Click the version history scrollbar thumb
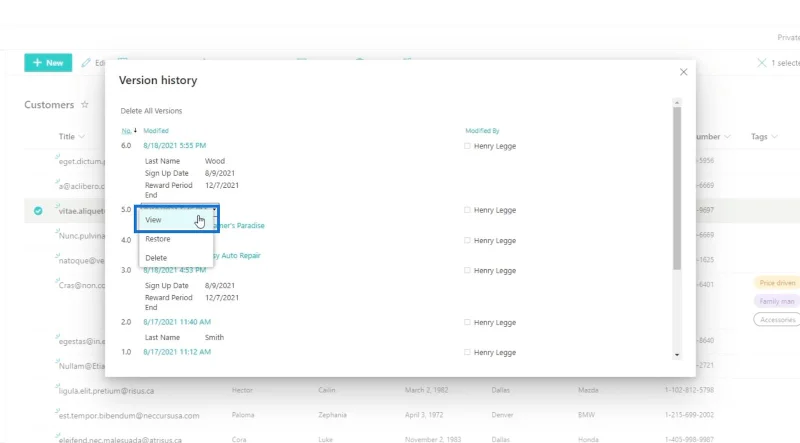The width and height of the screenshot is (800, 443). click(x=677, y=188)
